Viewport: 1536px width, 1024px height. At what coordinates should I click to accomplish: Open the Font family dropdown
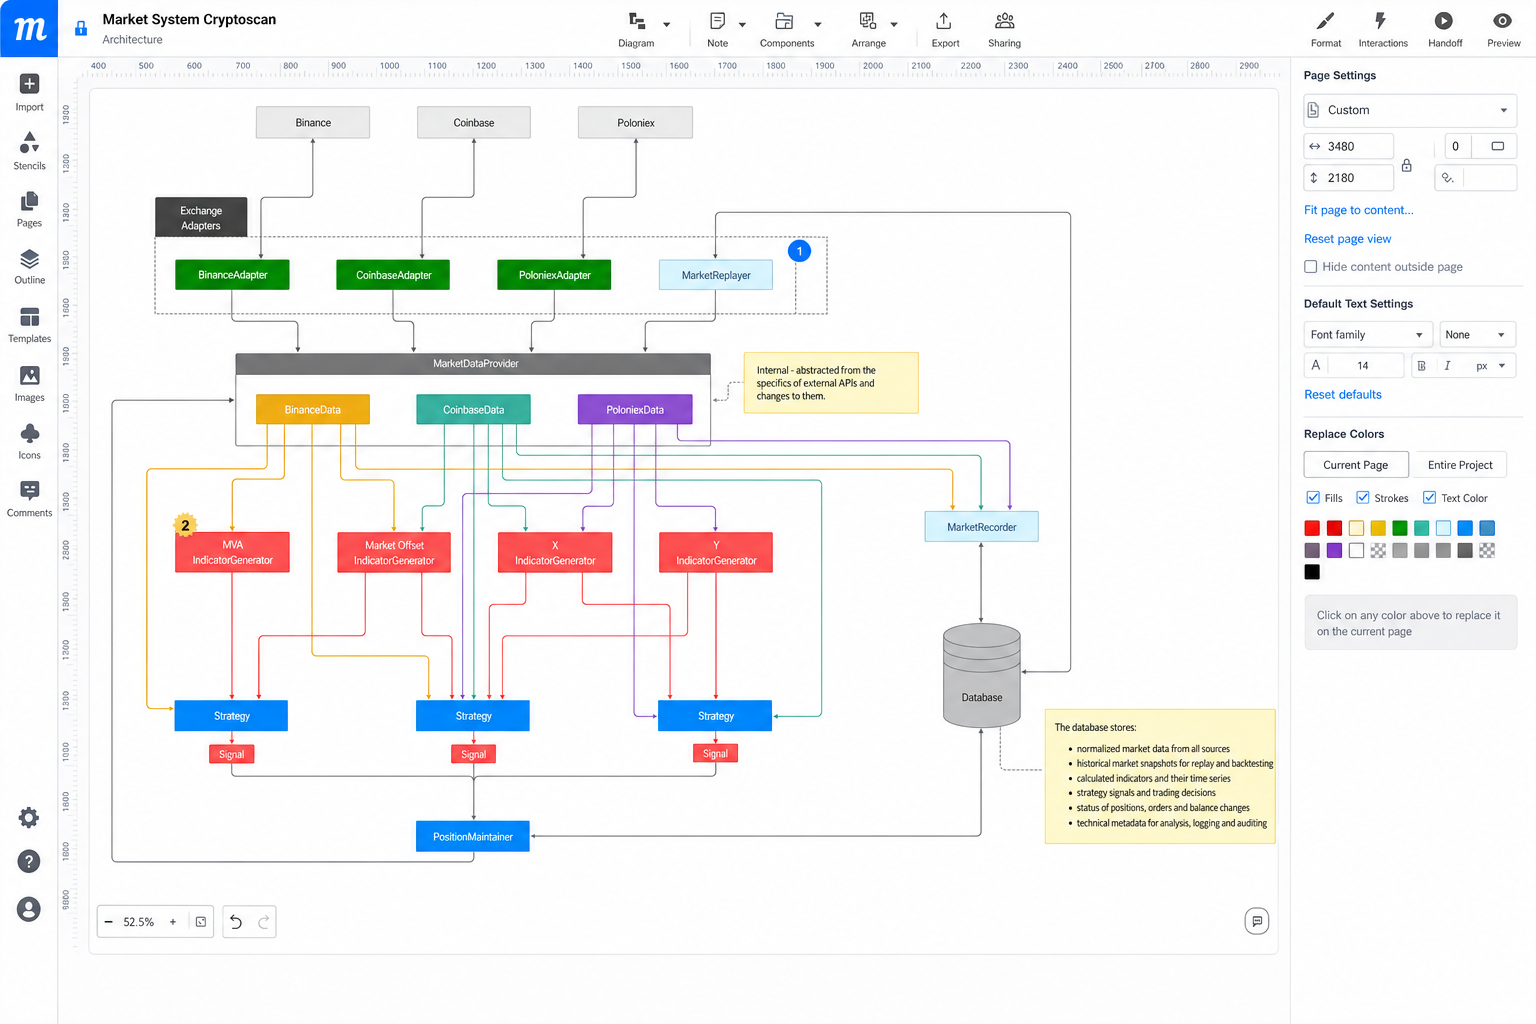point(1368,335)
